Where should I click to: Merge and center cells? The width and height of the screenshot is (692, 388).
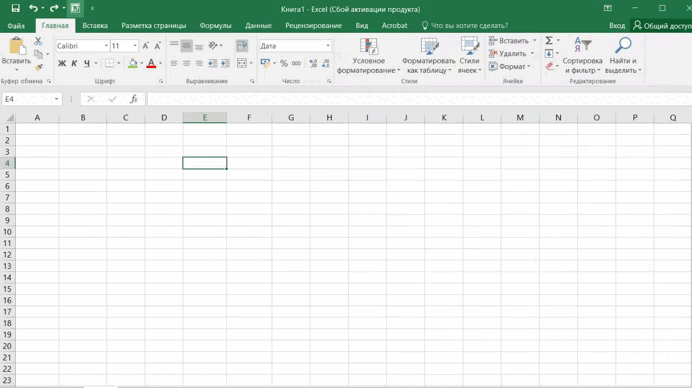coord(242,64)
